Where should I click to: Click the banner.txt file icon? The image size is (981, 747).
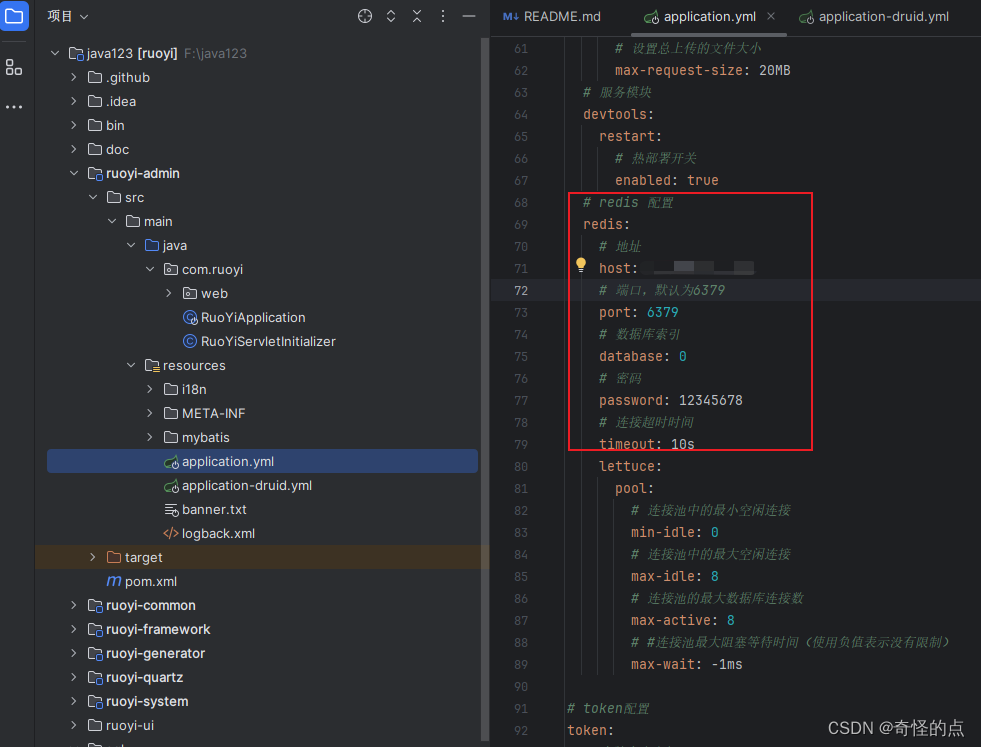(171, 510)
